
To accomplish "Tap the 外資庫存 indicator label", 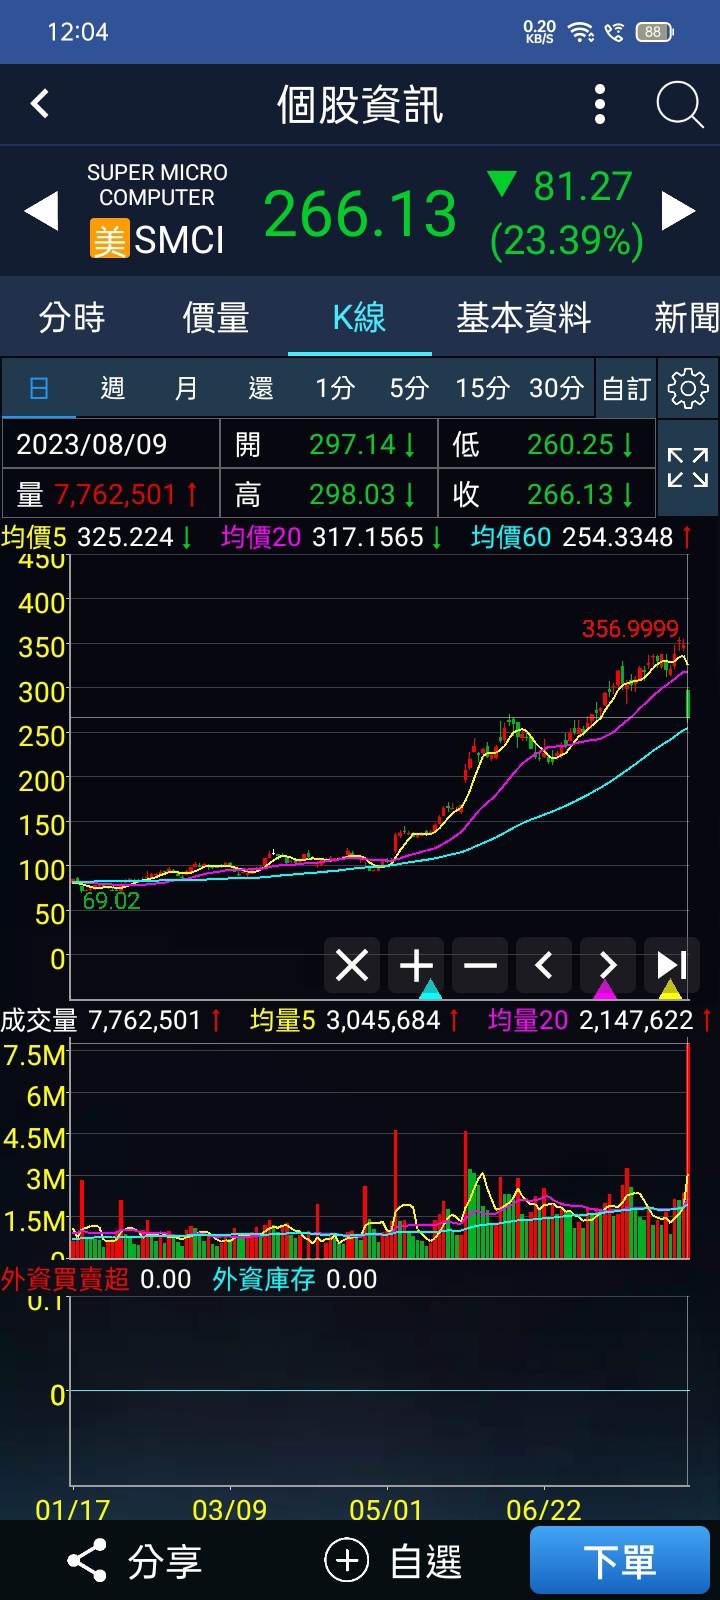I will point(264,1279).
